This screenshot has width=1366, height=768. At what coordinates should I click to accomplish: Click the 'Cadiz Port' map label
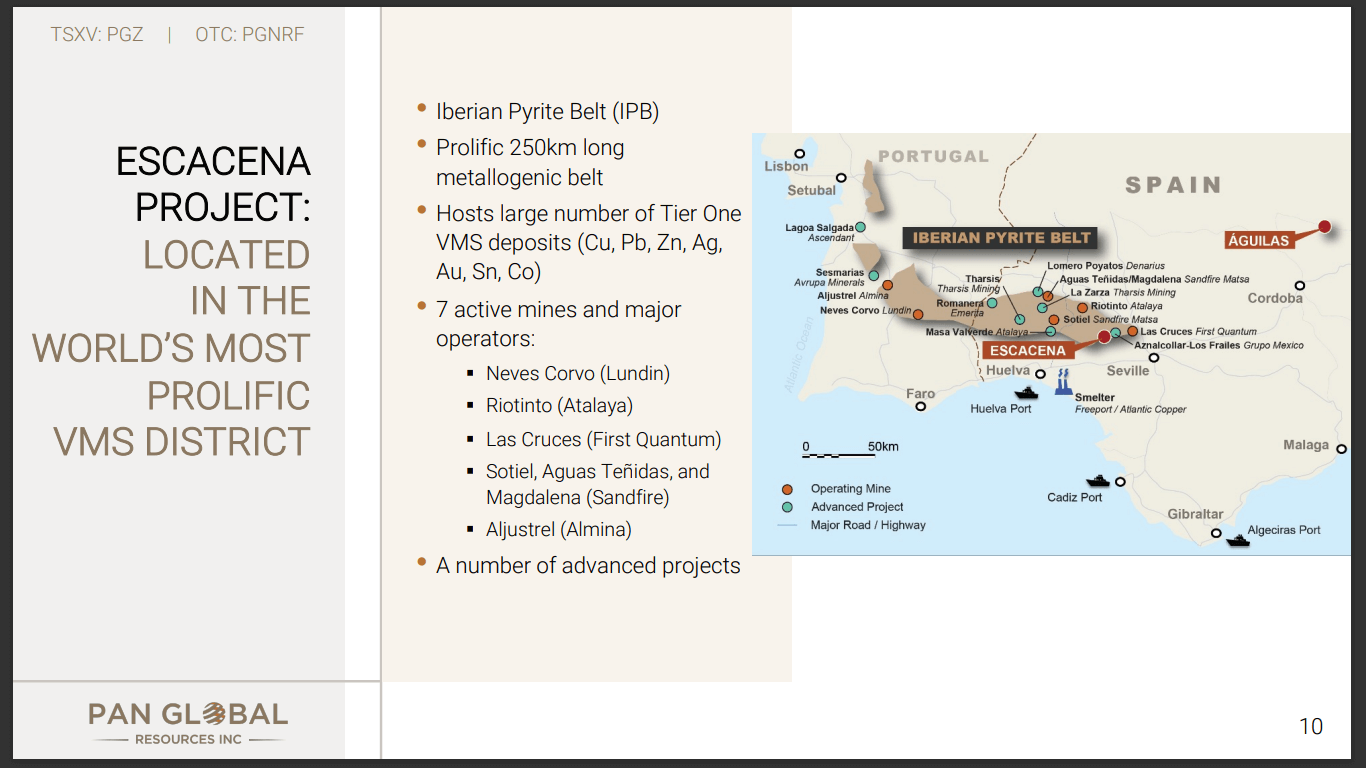pyautogui.click(x=1075, y=497)
